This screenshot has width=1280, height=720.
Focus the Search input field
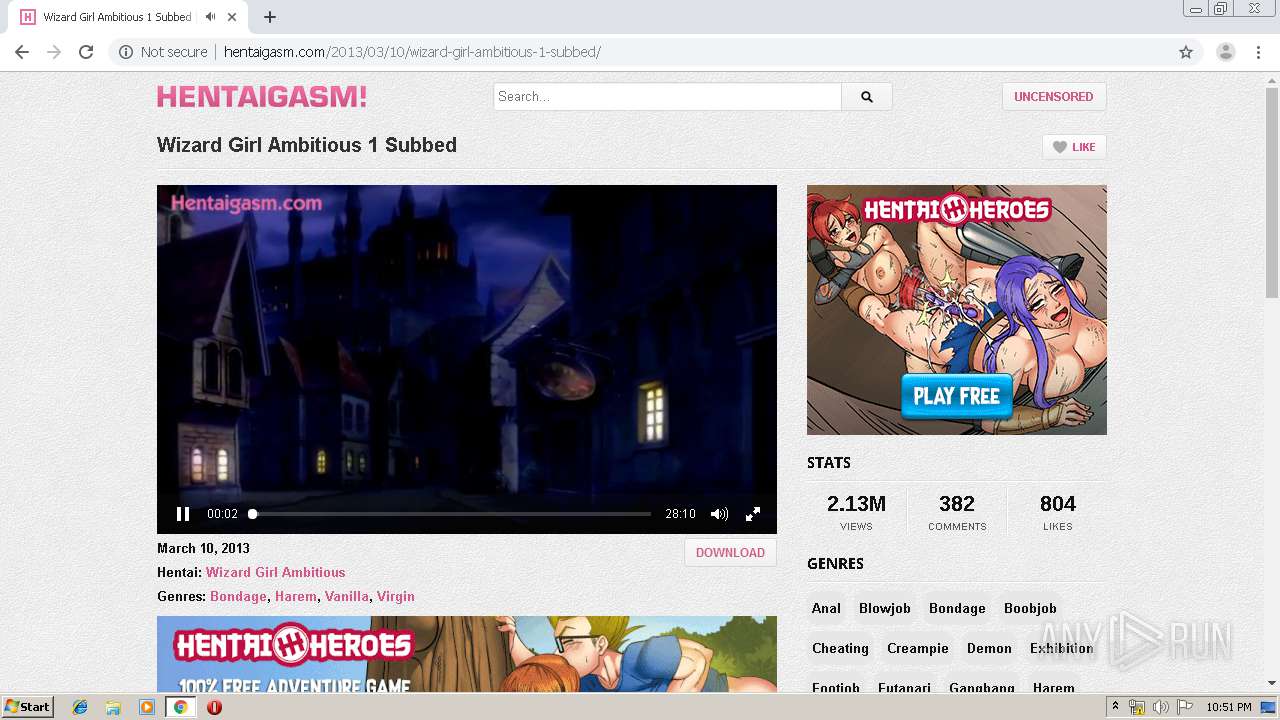pyautogui.click(x=668, y=97)
